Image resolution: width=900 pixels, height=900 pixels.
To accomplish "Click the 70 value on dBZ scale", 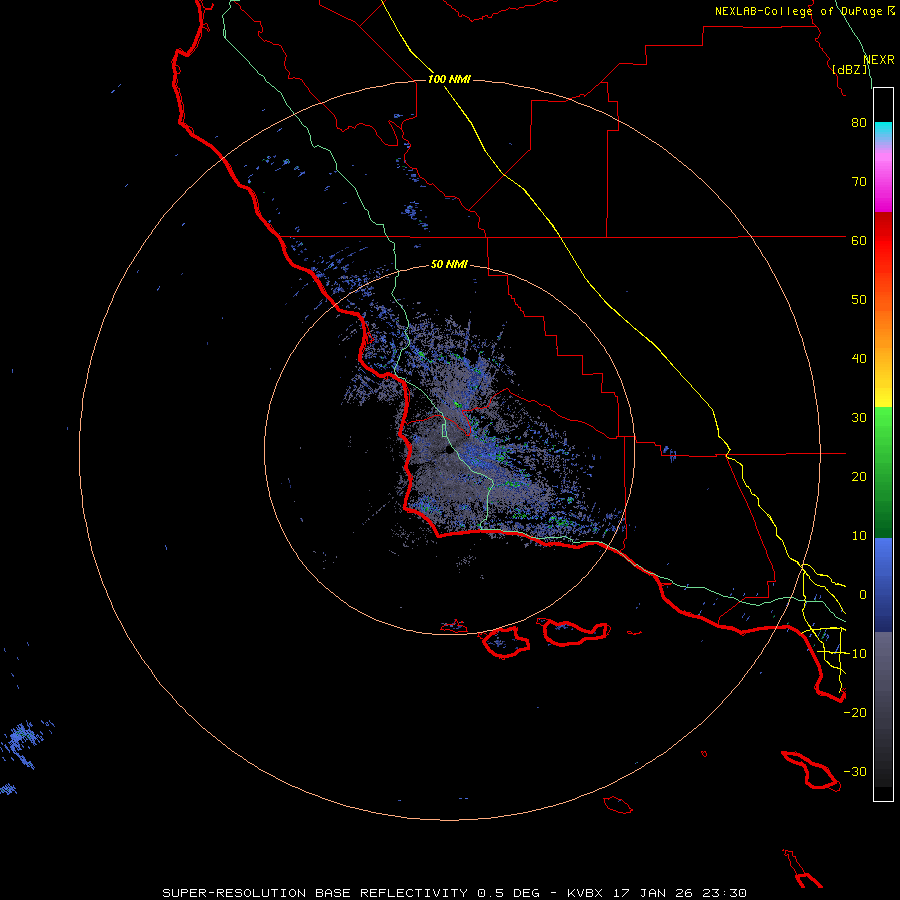I will tap(859, 181).
